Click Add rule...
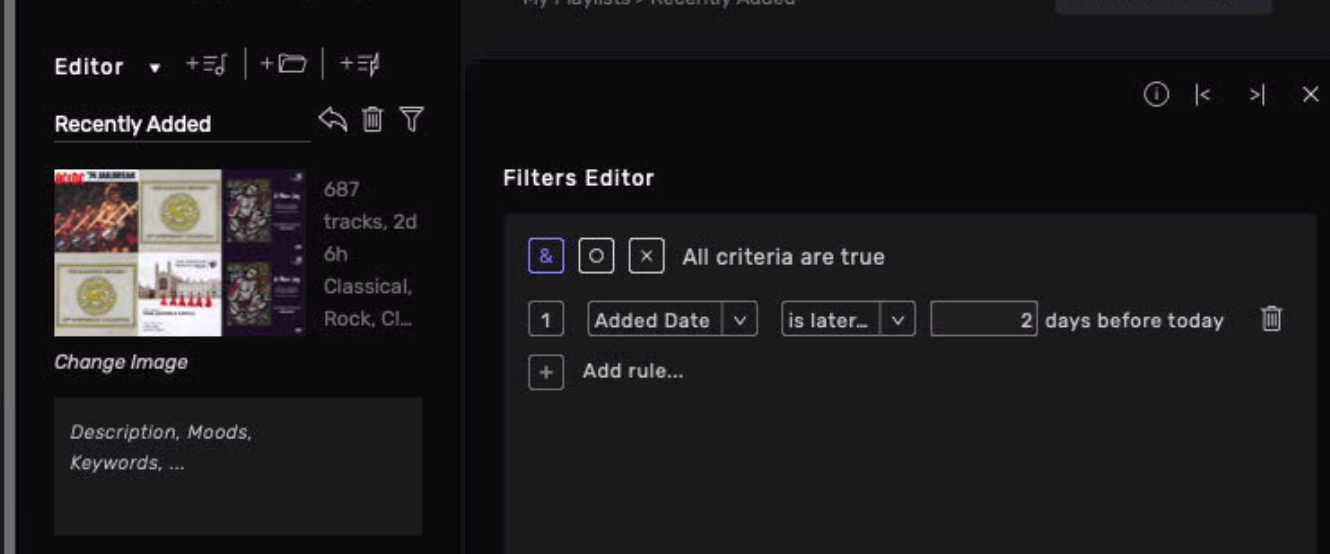 pos(633,371)
